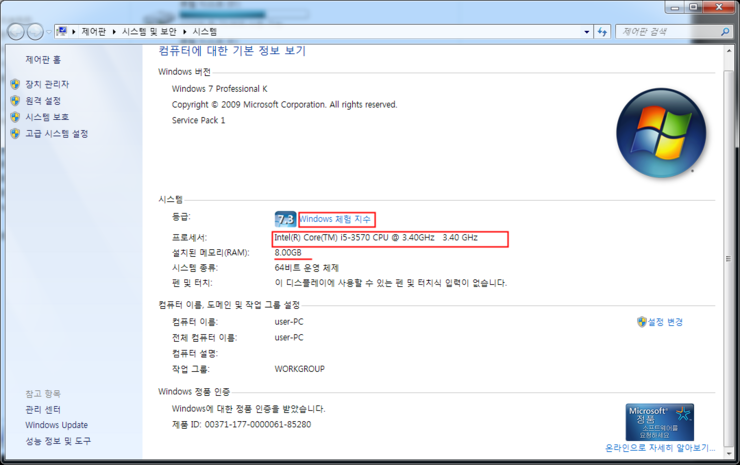740x465 pixels.
Task: Click the refresh button beside address bar
Action: pos(602,32)
